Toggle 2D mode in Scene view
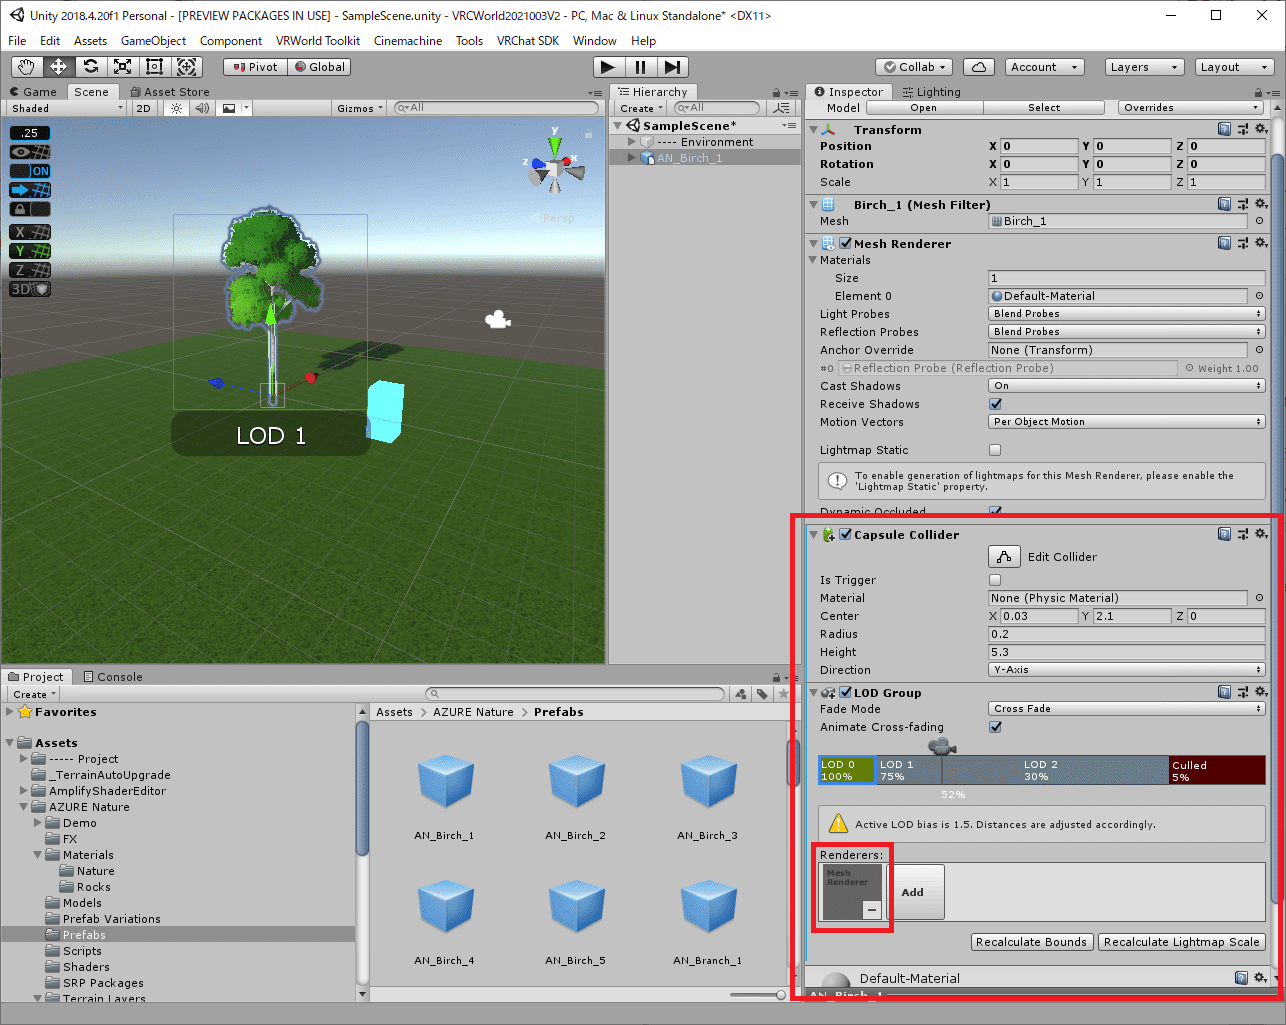The height and width of the screenshot is (1025, 1286). click(144, 108)
